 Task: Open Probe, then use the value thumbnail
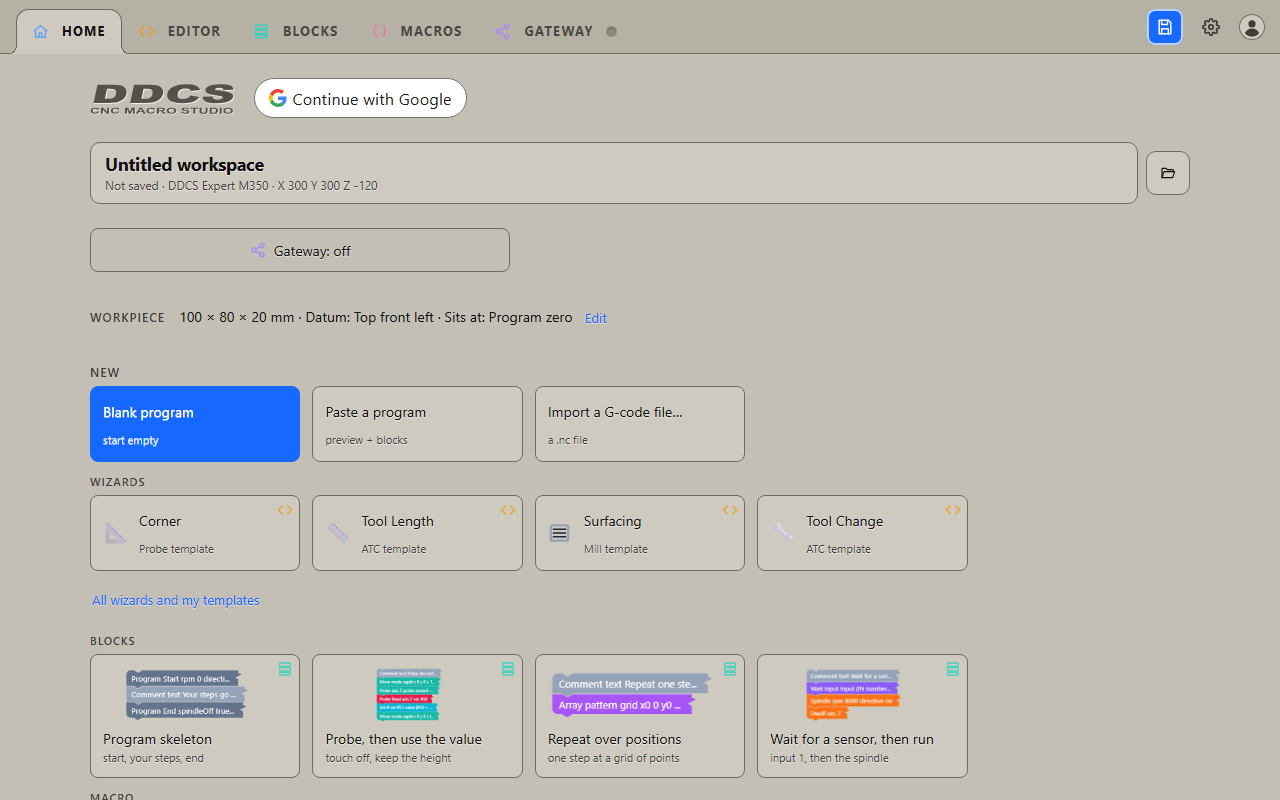(x=408, y=694)
